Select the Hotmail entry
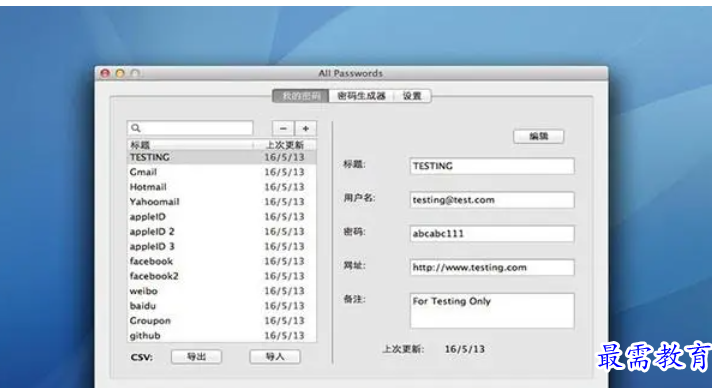This screenshot has width=719, height=388. [221, 187]
